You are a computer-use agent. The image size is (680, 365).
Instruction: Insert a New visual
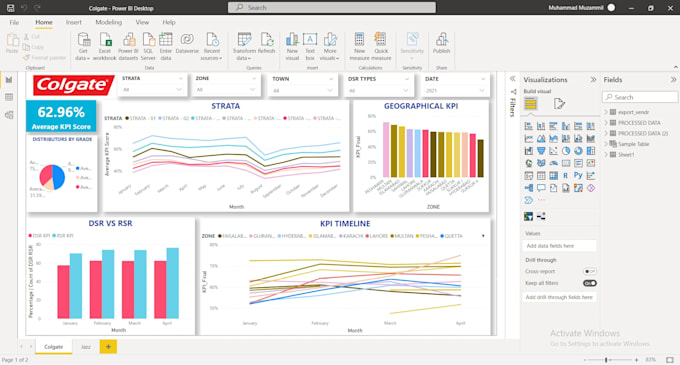coord(292,46)
